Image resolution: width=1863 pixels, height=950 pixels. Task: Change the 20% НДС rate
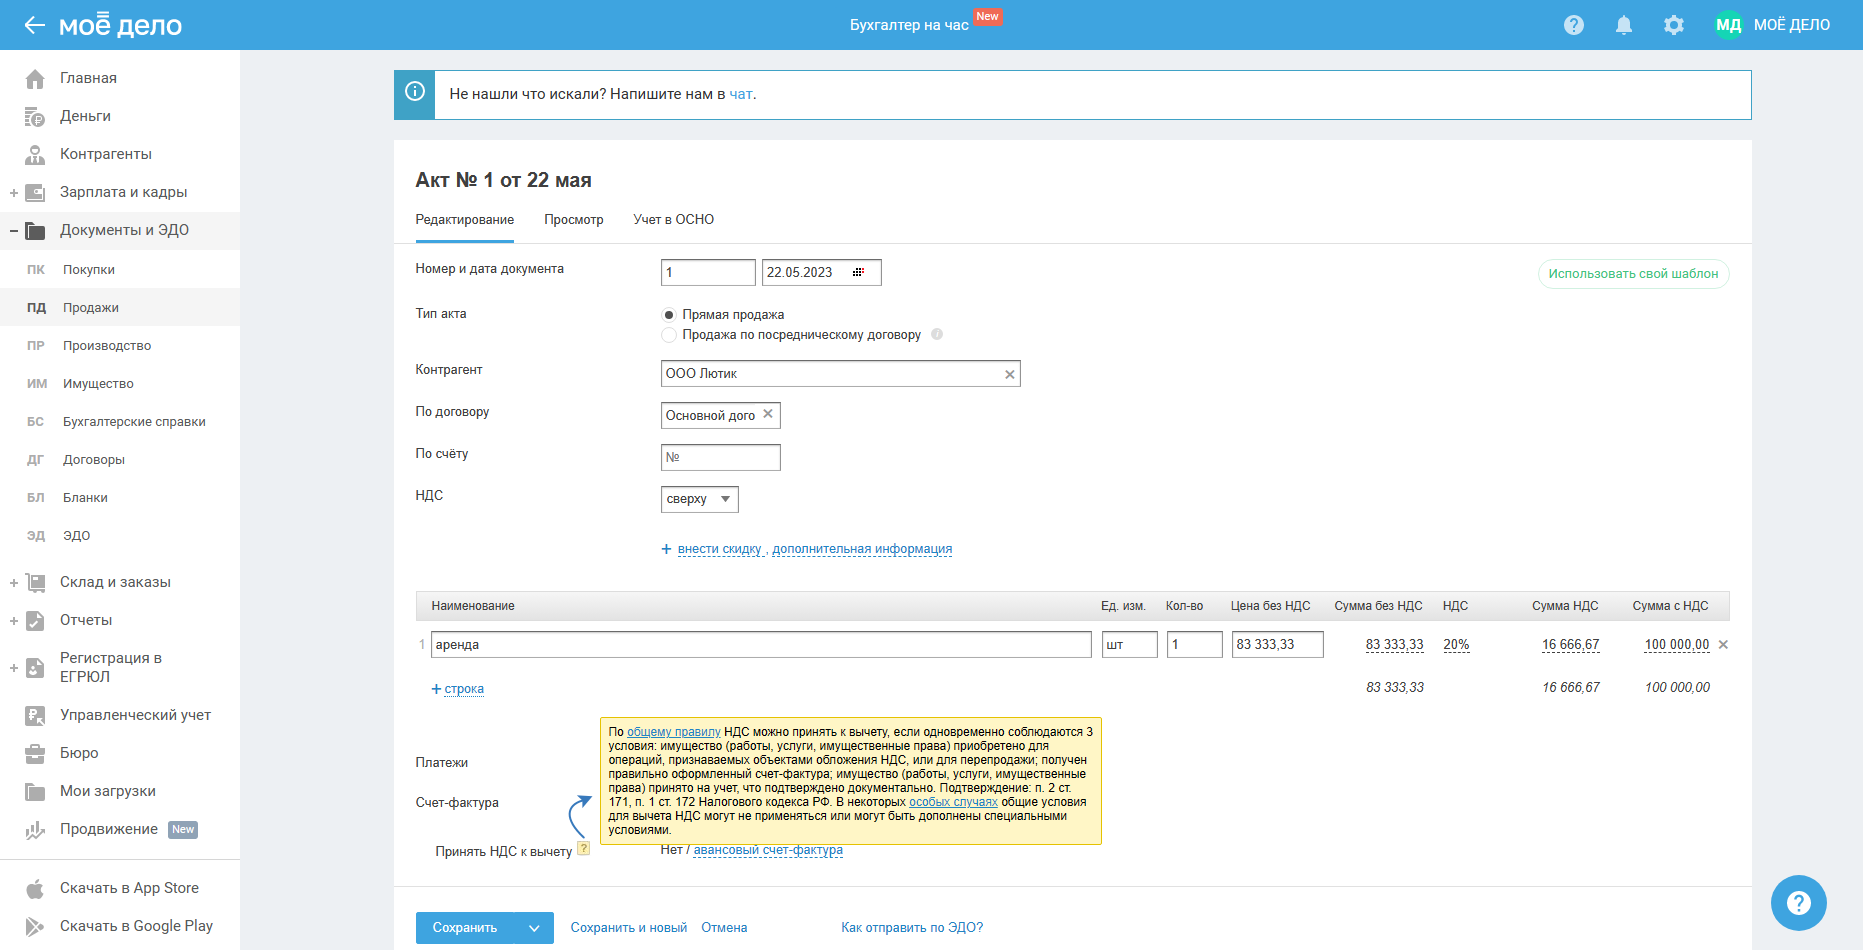click(1456, 645)
